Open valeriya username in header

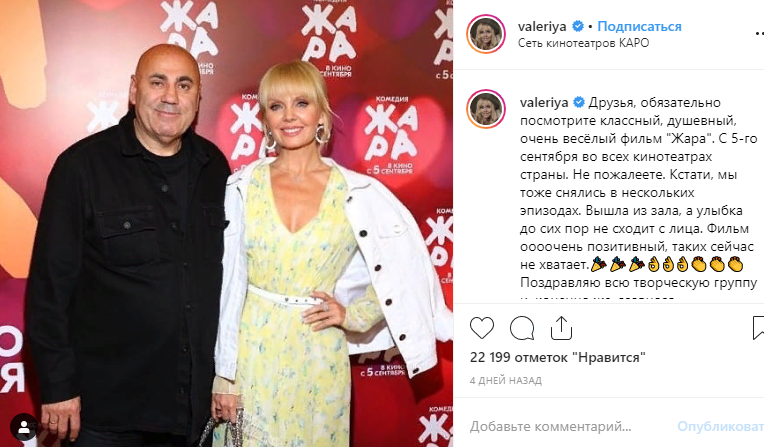point(542,26)
